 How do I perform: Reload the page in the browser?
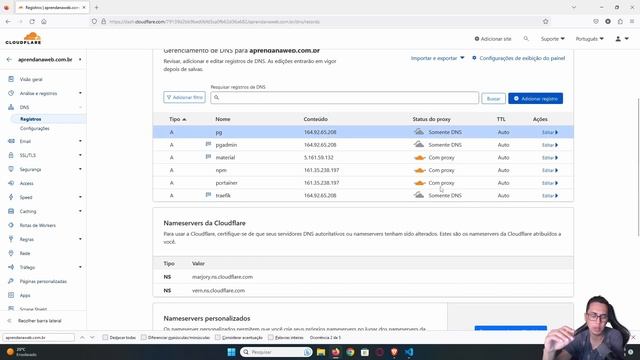click(x=32, y=22)
